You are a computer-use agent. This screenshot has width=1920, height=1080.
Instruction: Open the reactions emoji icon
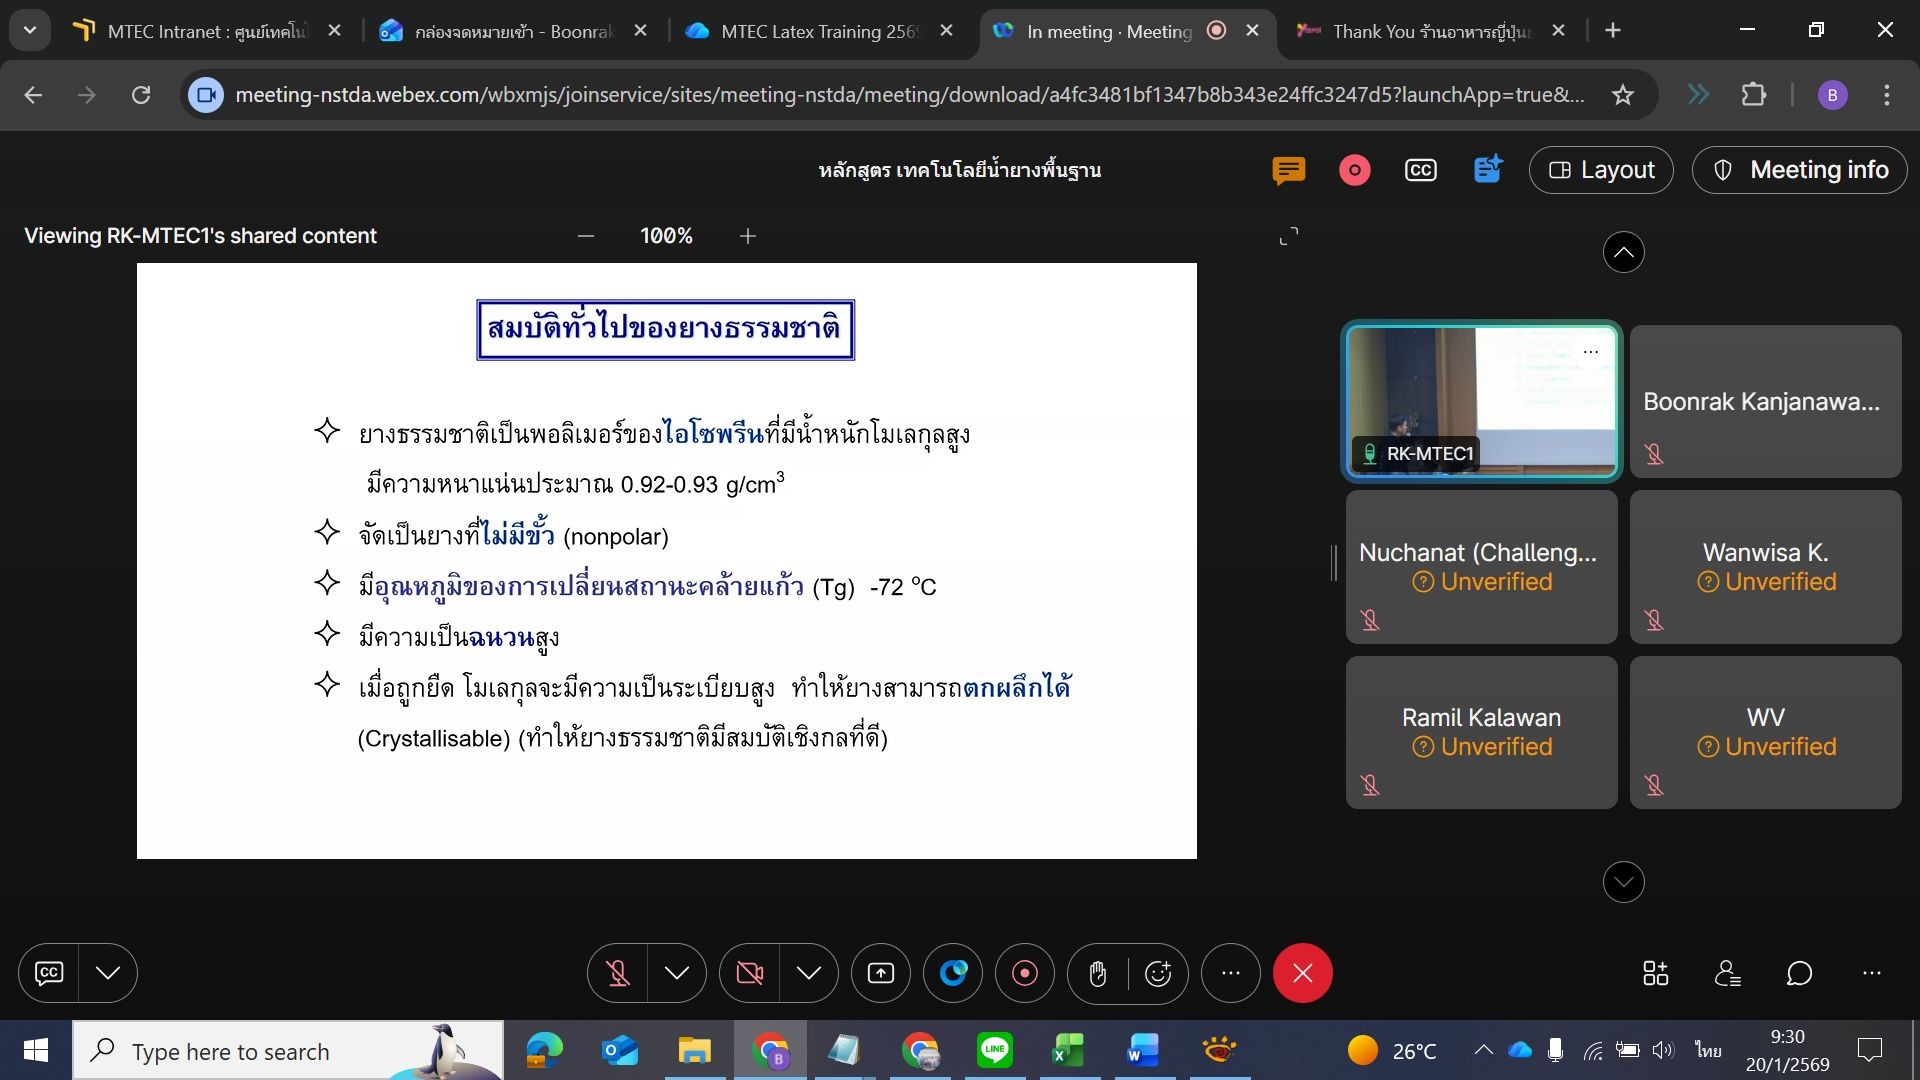[x=1158, y=973]
